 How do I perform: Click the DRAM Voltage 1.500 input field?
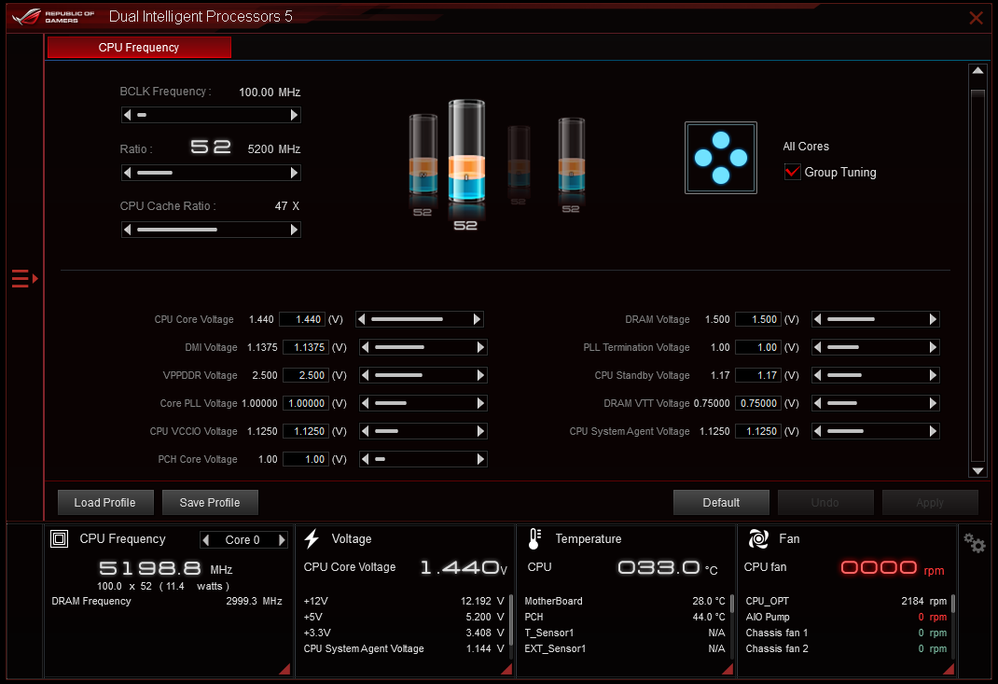pos(758,319)
